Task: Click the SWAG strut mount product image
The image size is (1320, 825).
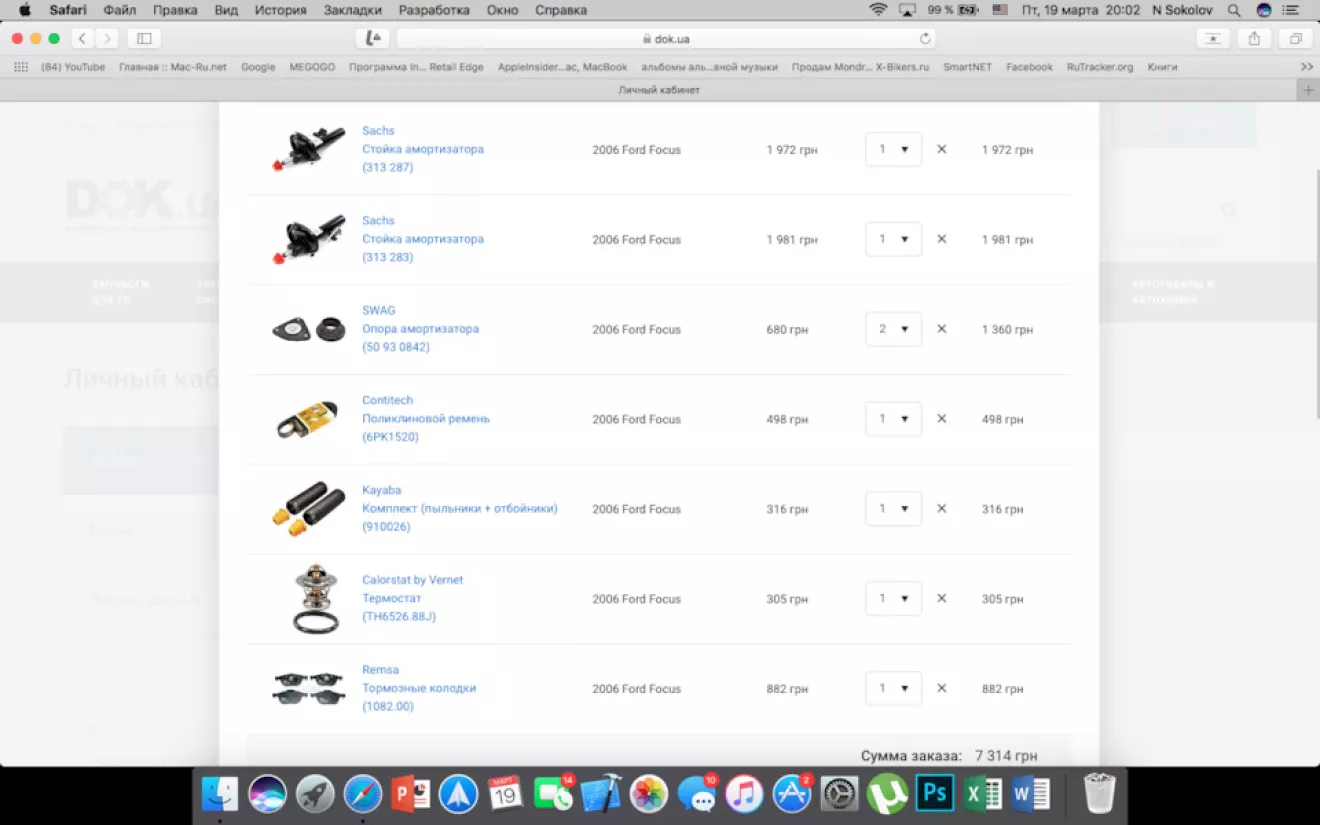Action: pyautogui.click(x=309, y=330)
